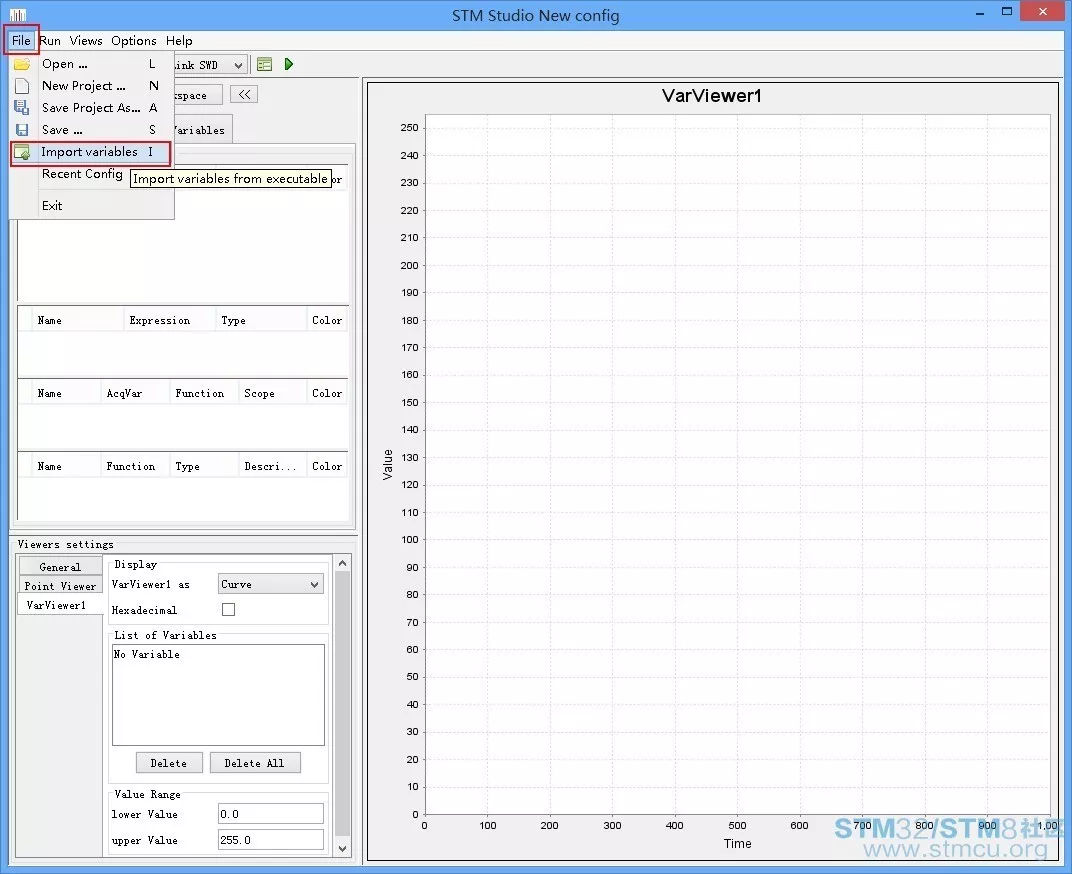Minimize the STM Studio window
This screenshot has width=1072, height=874.
pos(980,12)
